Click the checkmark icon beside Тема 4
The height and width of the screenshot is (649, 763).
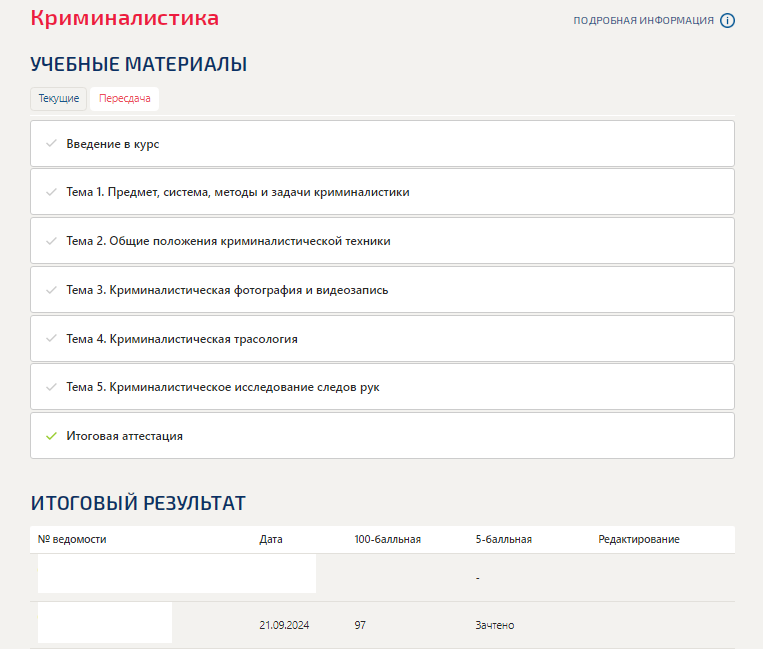51,339
